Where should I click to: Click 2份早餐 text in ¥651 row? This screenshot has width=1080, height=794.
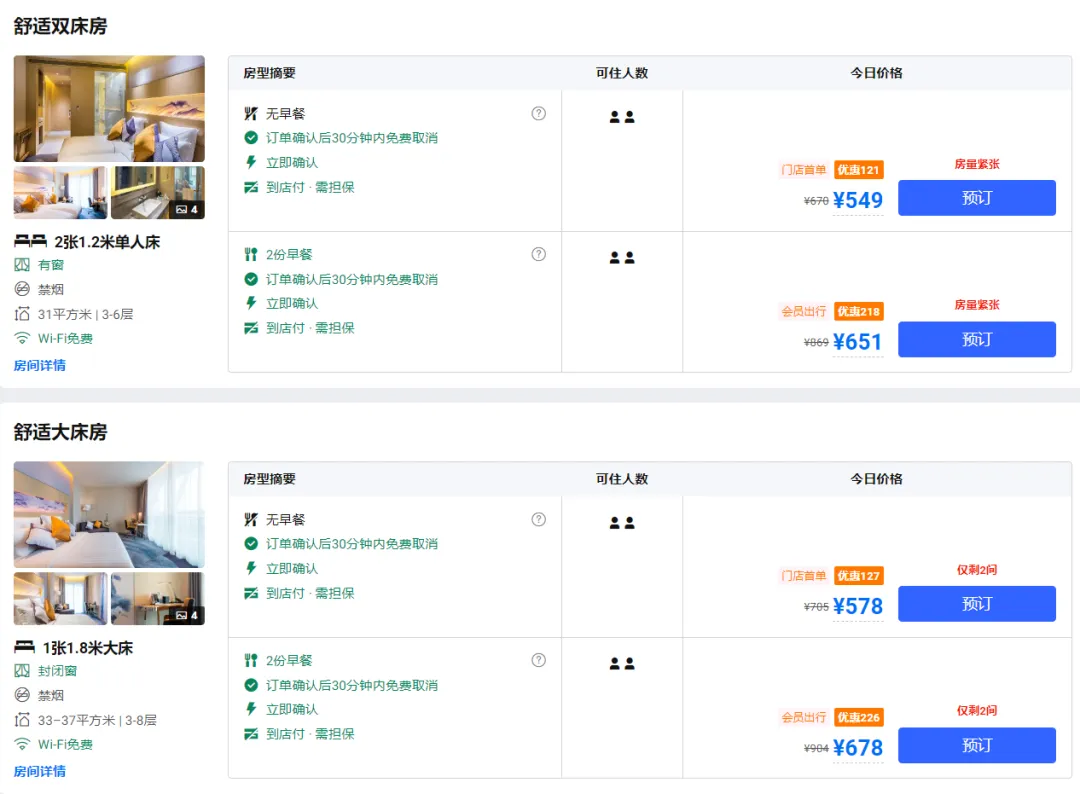click(289, 255)
